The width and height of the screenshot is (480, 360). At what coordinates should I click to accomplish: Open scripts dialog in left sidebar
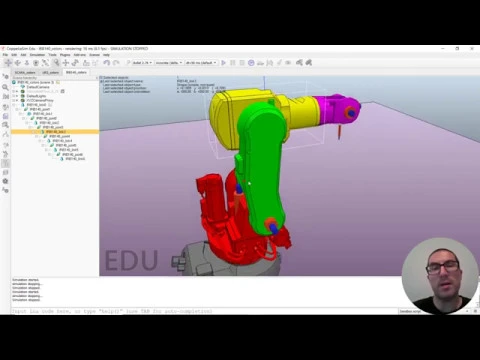(5, 116)
